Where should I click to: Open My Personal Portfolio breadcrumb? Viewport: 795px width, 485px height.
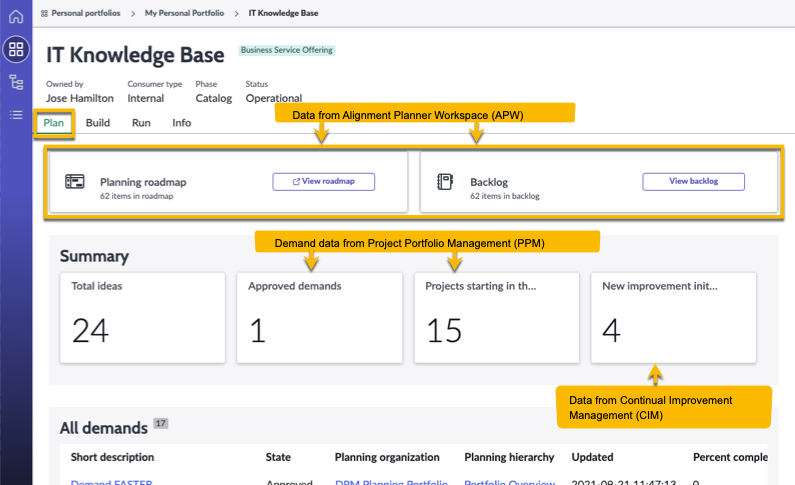click(x=184, y=13)
